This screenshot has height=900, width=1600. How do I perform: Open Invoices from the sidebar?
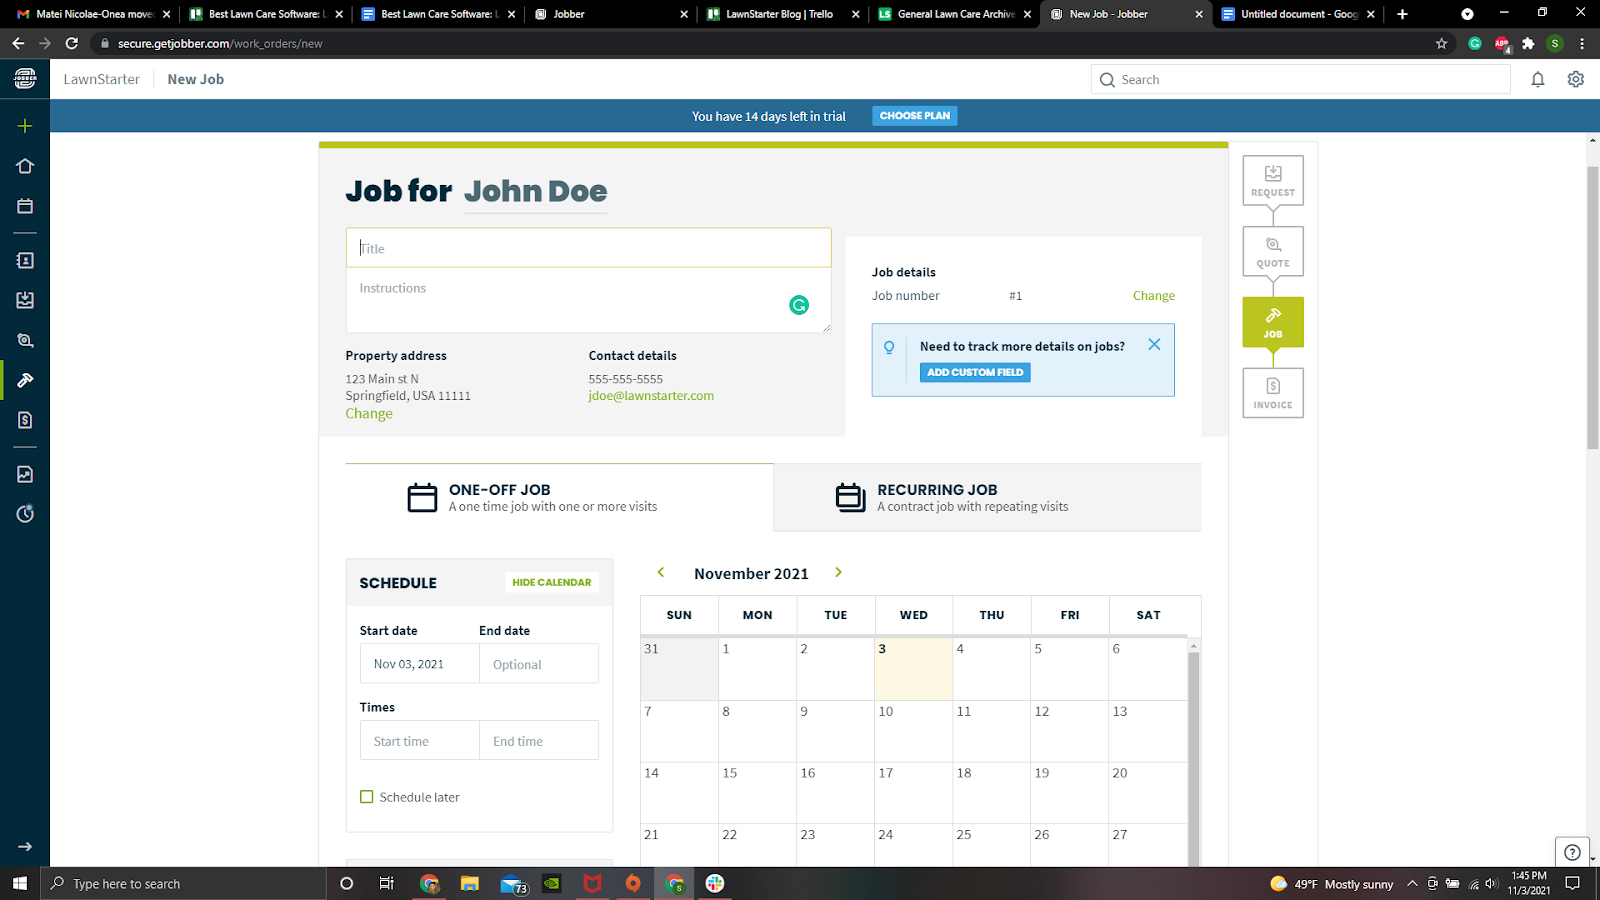coord(25,420)
